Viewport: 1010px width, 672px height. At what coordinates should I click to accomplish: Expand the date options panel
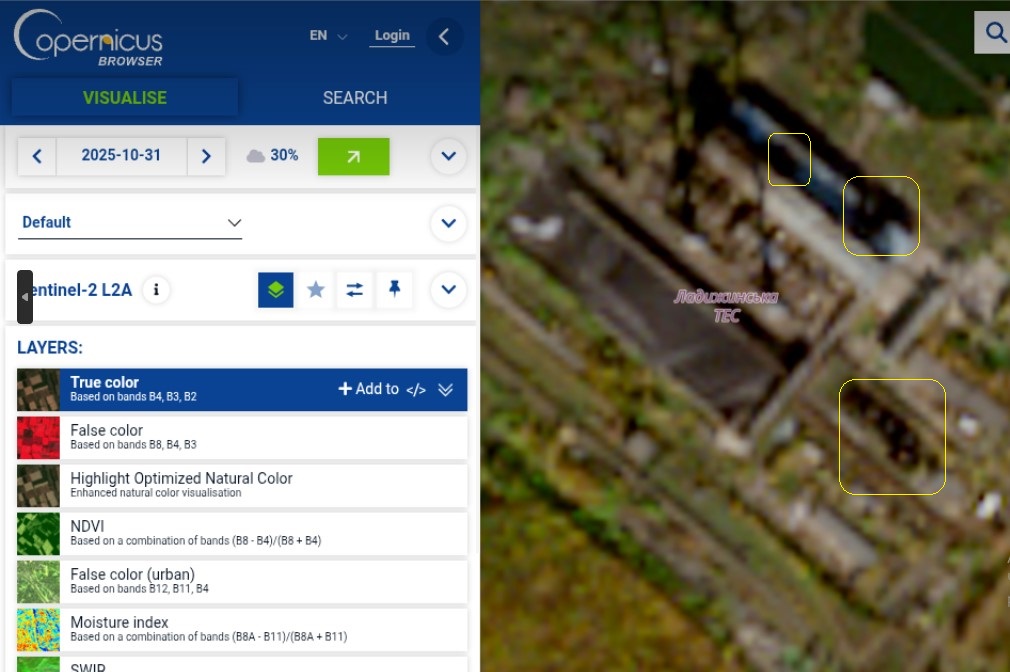click(x=448, y=156)
